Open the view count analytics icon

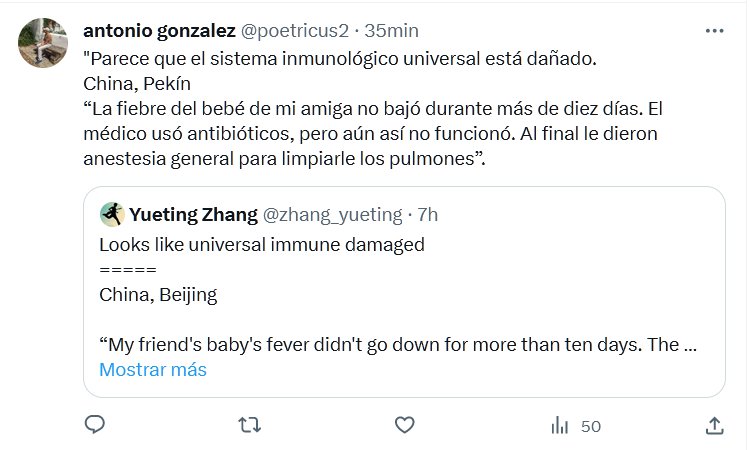(560, 426)
